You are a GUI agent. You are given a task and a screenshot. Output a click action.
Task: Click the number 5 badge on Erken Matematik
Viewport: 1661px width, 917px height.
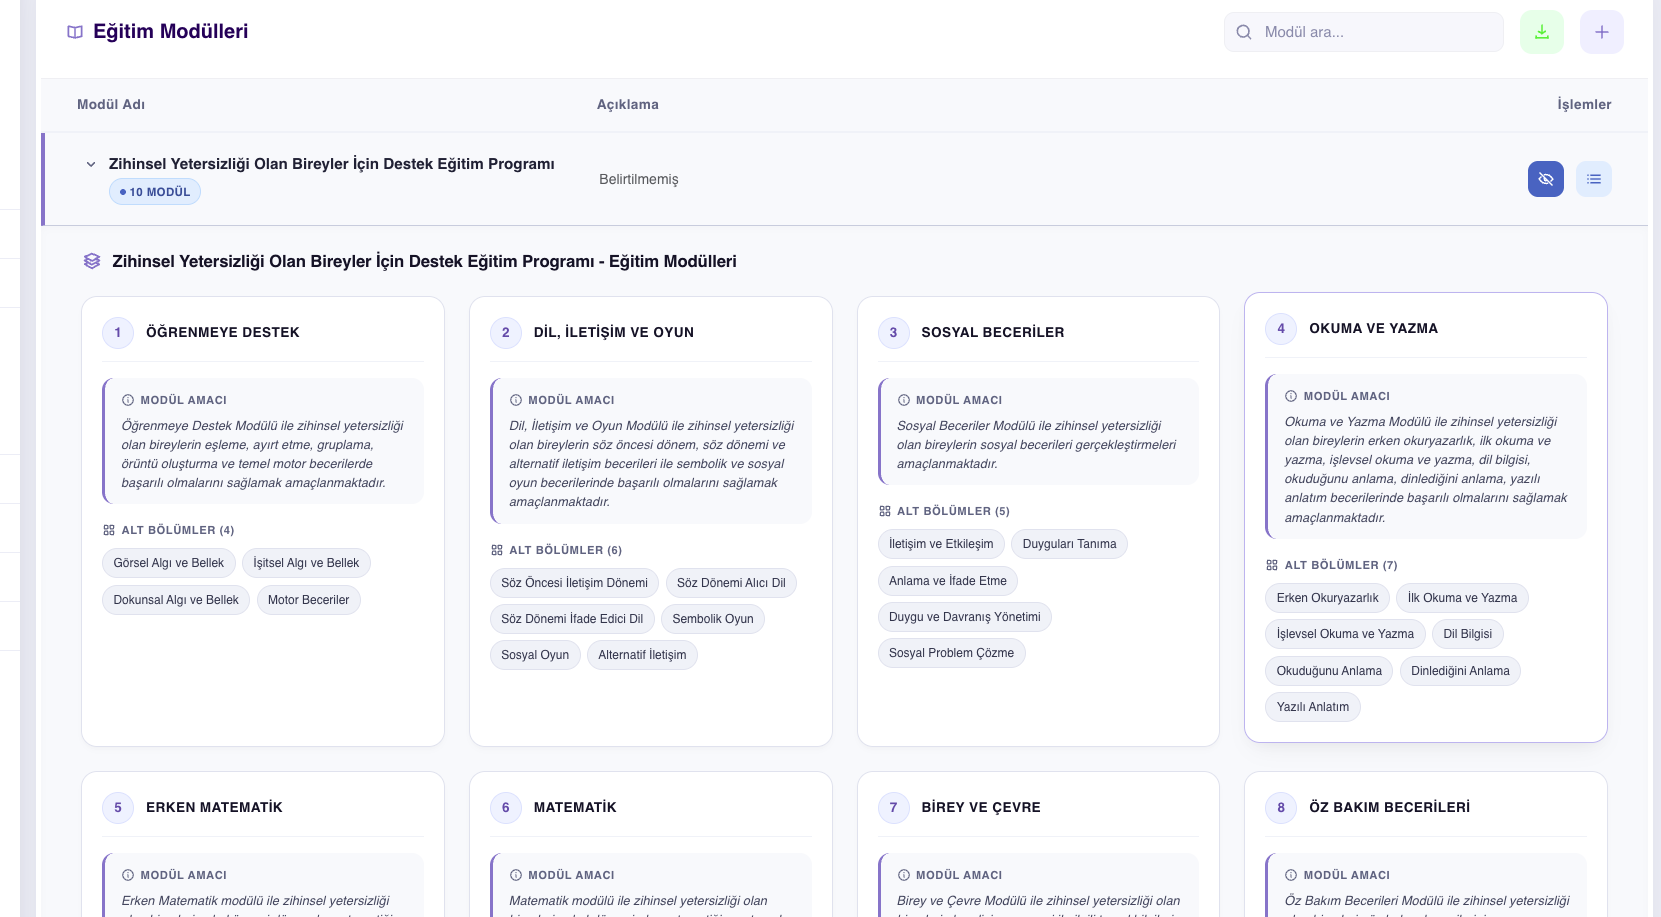point(118,807)
